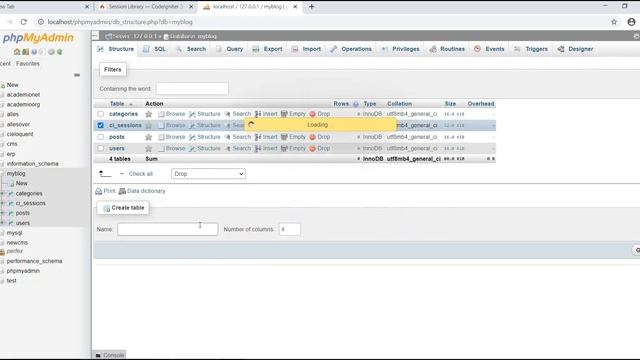Open the Triggers tab
This screenshot has height=360, width=640.
pyautogui.click(x=531, y=49)
